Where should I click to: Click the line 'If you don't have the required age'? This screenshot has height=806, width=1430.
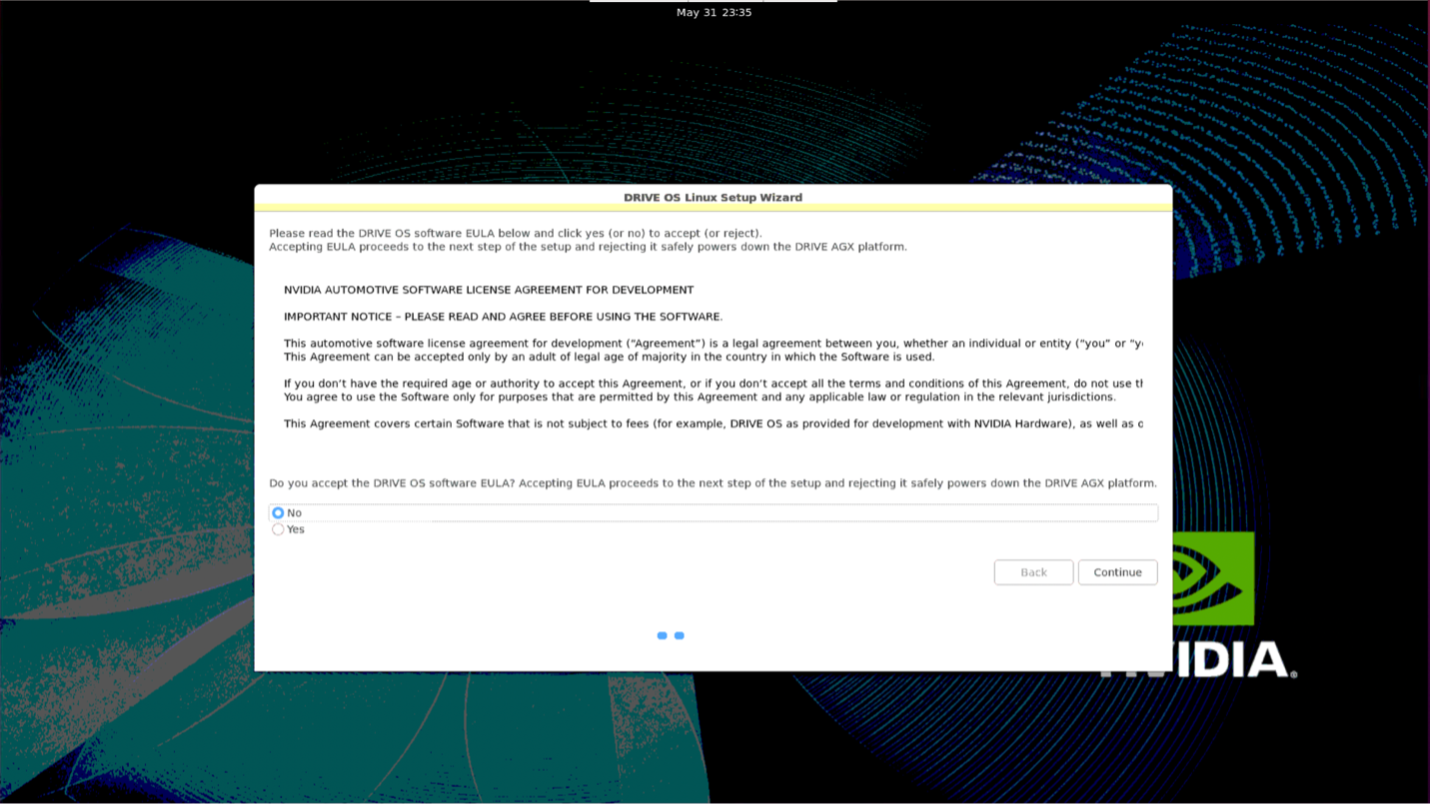coord(712,384)
